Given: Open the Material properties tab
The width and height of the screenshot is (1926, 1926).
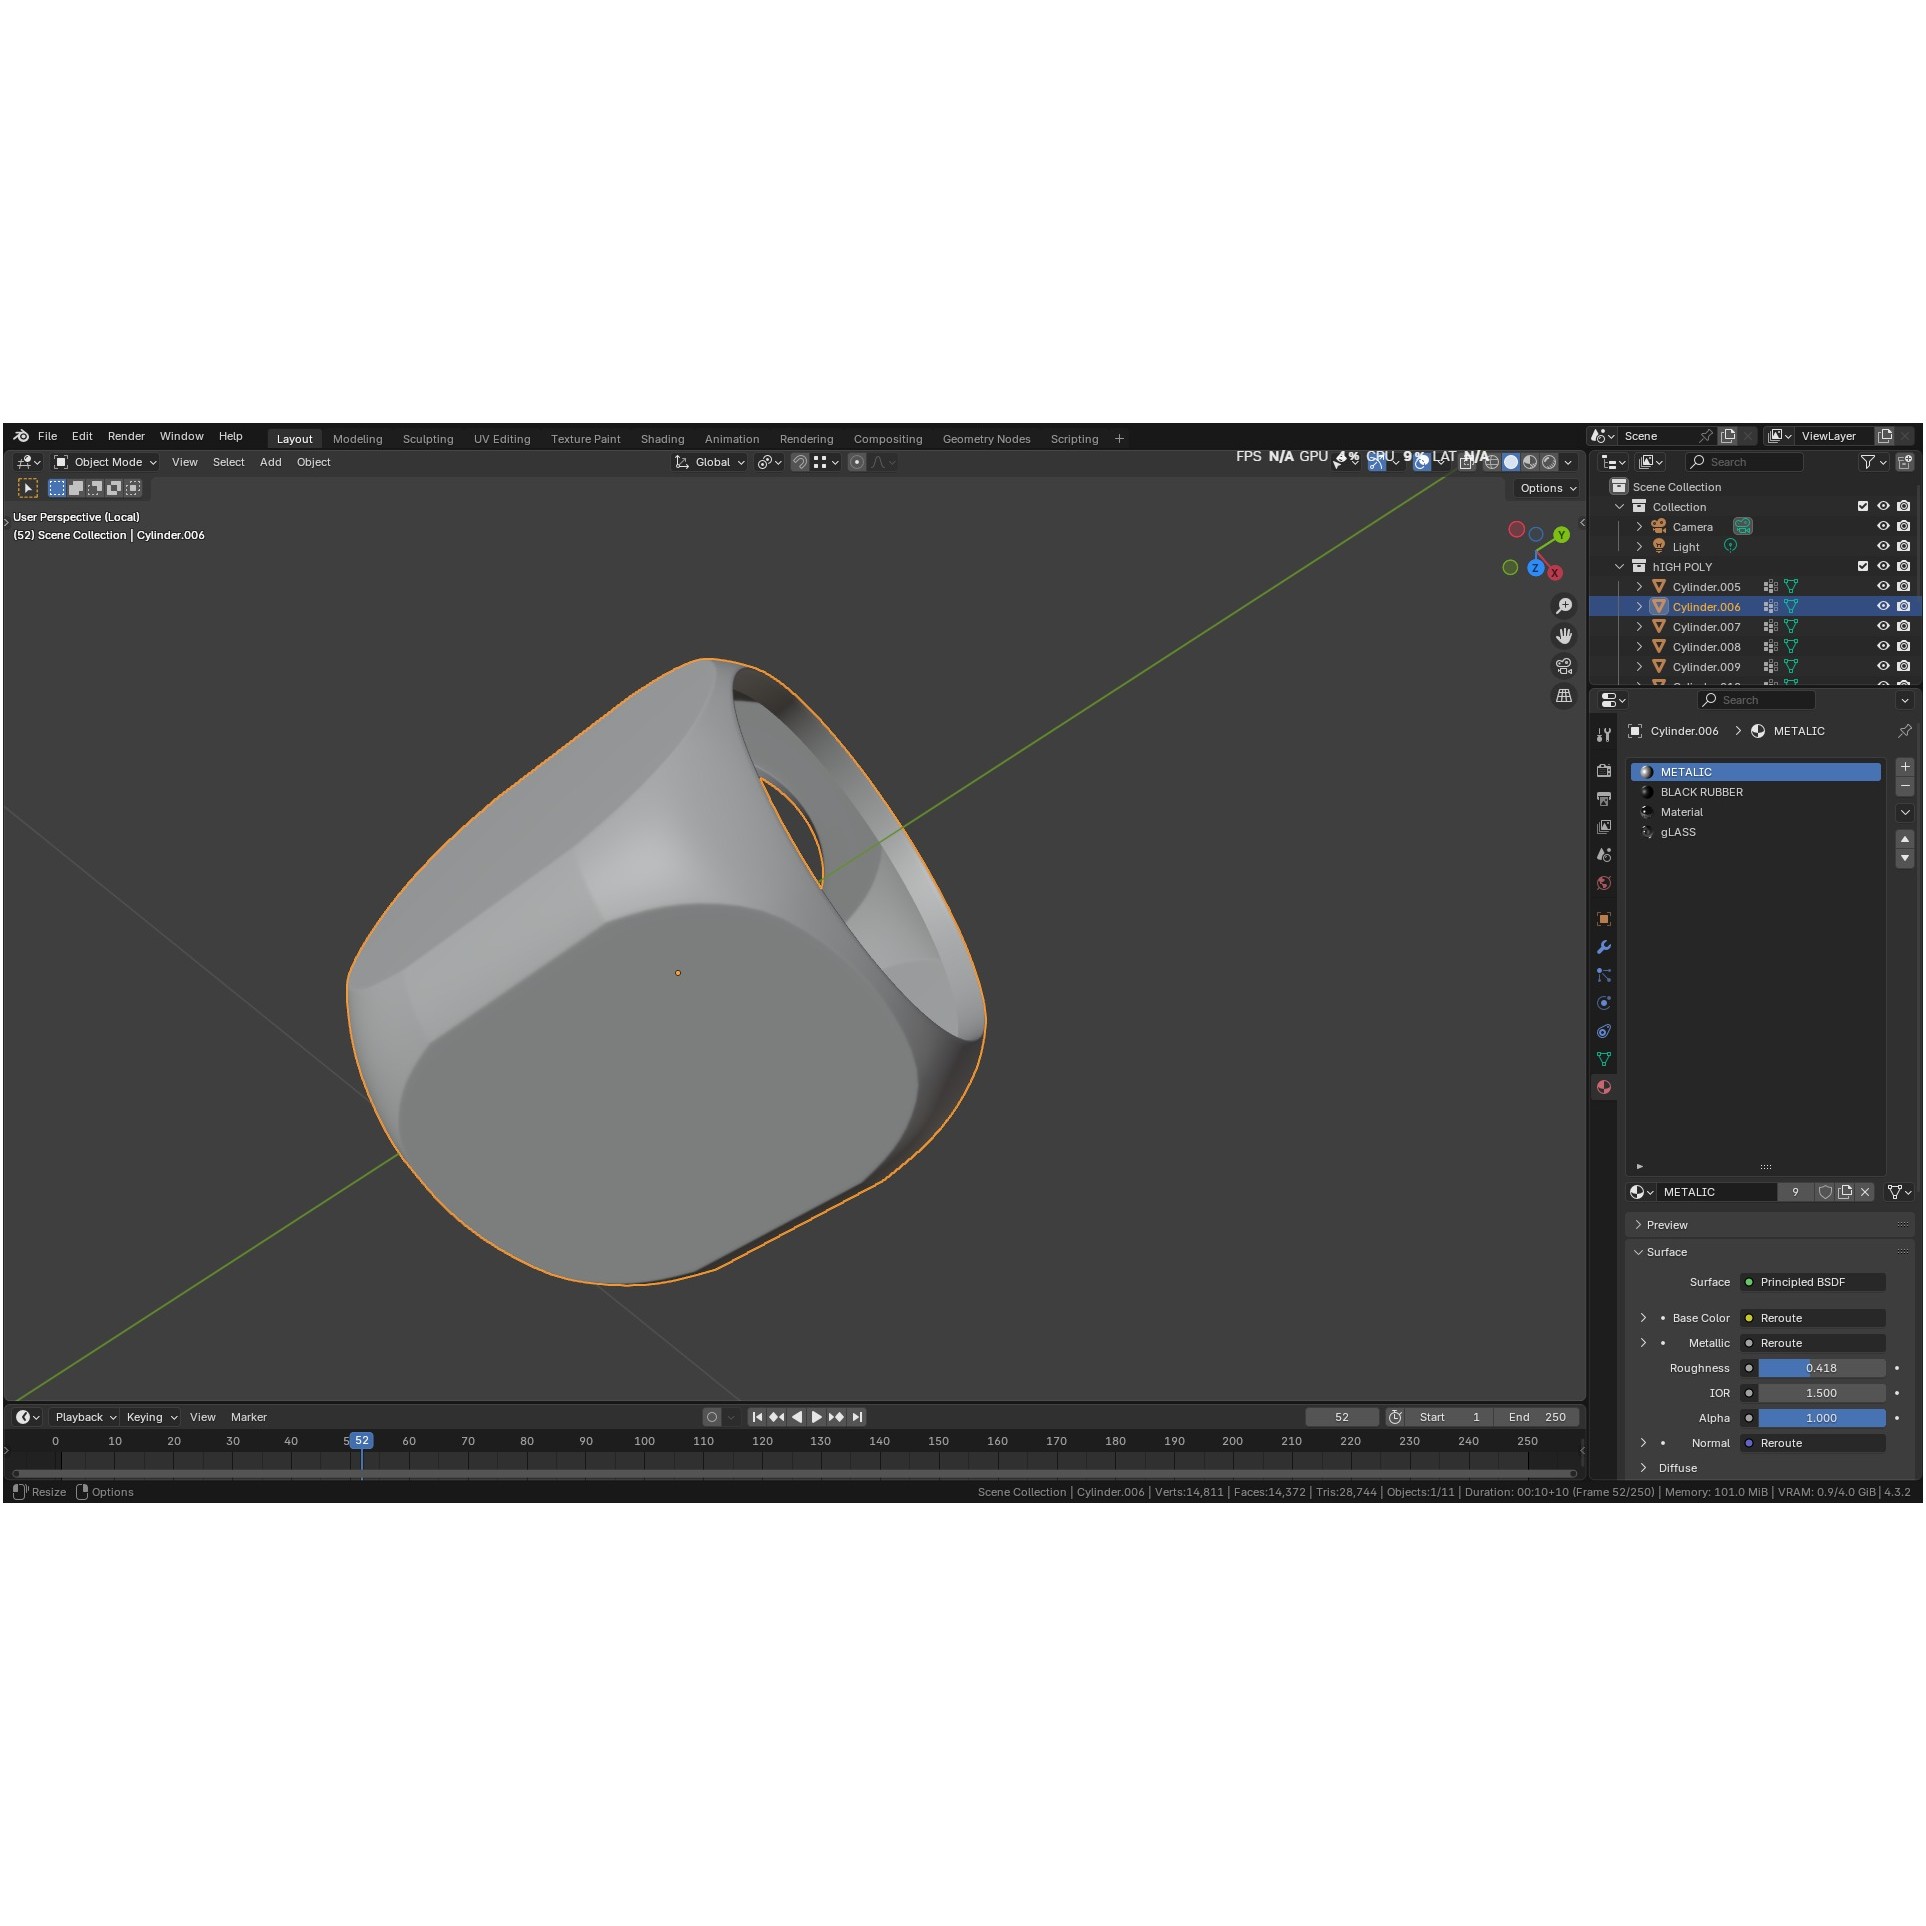Looking at the screenshot, I should [1604, 1087].
